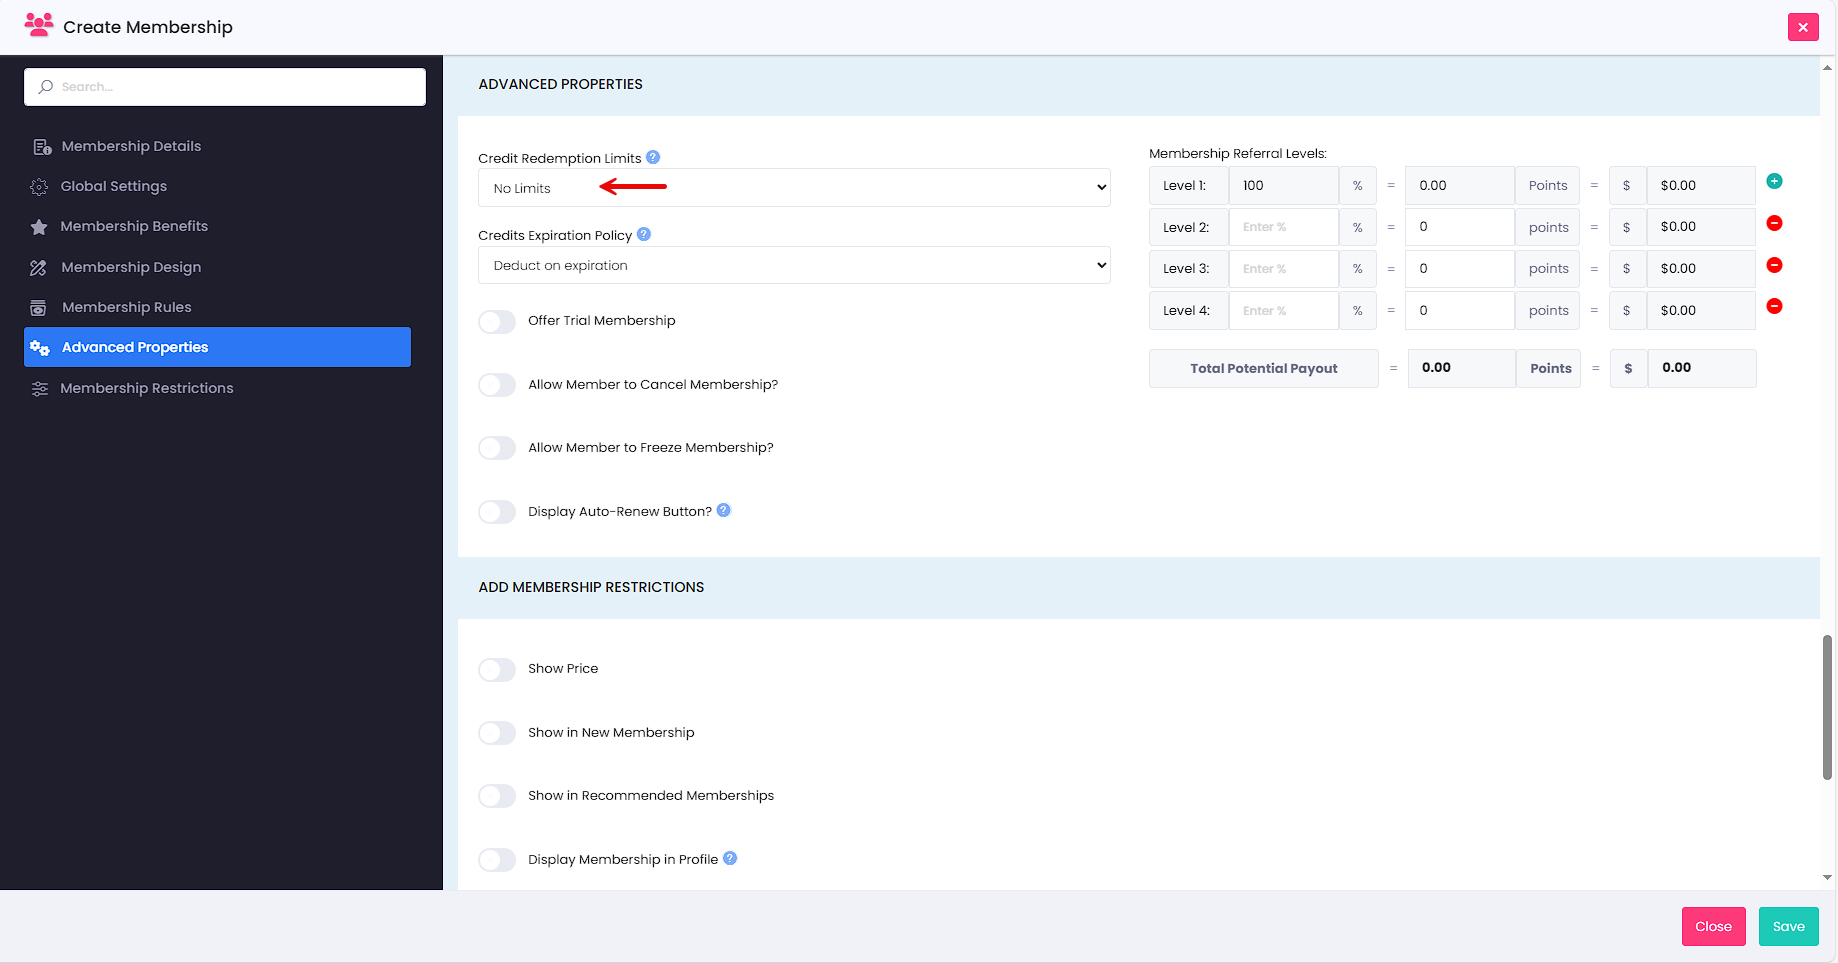Click Level 1 percentage field

(1284, 186)
